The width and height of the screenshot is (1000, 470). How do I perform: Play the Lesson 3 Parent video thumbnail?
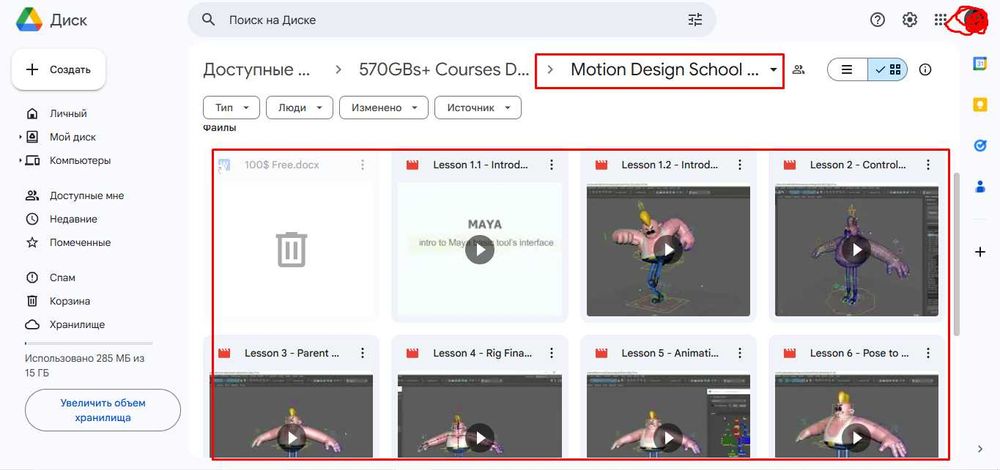[291, 415]
